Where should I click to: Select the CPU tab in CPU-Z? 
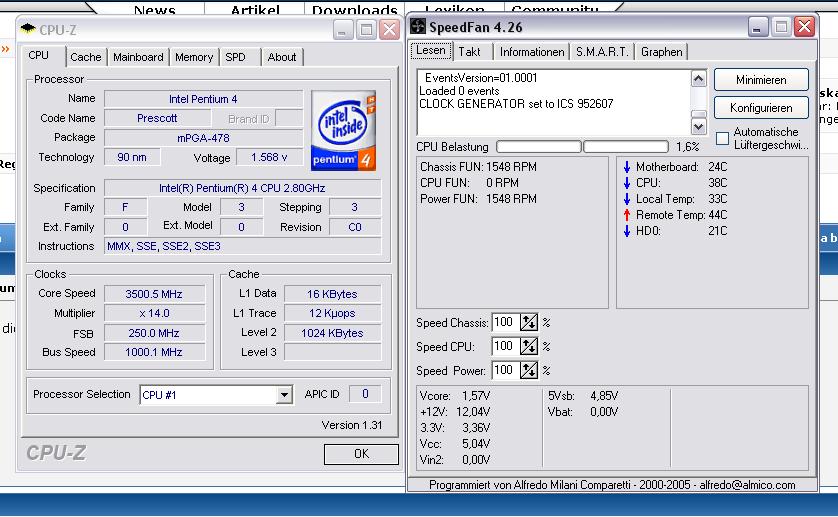click(x=38, y=56)
